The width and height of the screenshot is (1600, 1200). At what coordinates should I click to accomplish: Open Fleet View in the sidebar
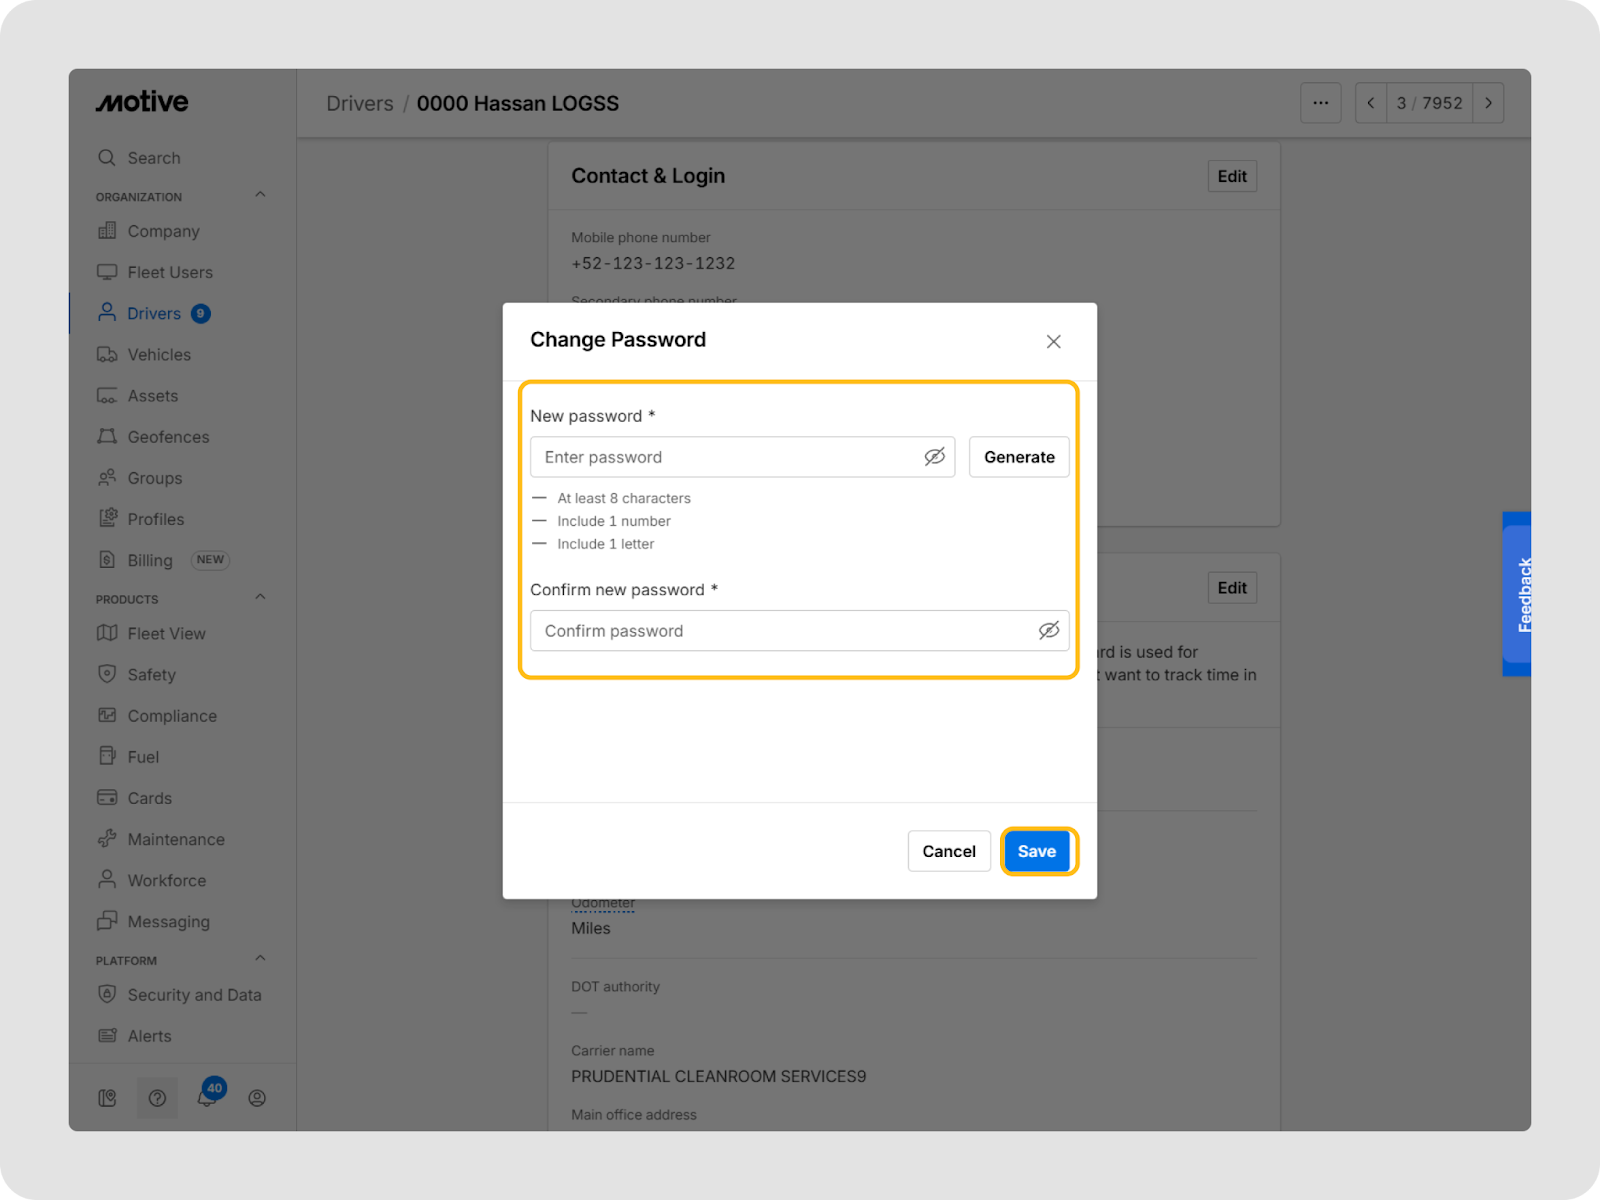point(166,634)
